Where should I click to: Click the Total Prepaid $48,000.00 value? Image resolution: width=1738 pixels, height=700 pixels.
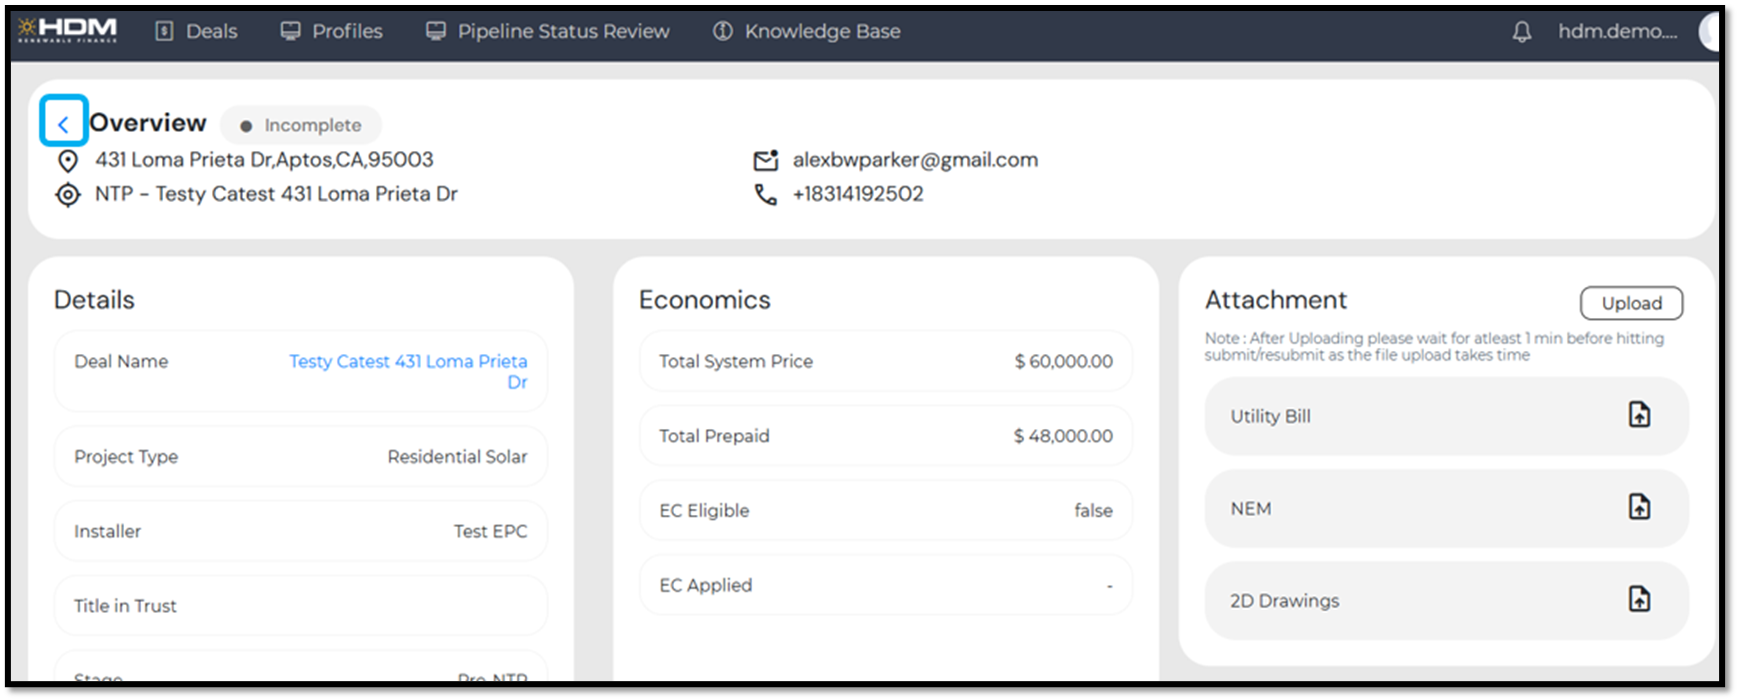(1063, 436)
